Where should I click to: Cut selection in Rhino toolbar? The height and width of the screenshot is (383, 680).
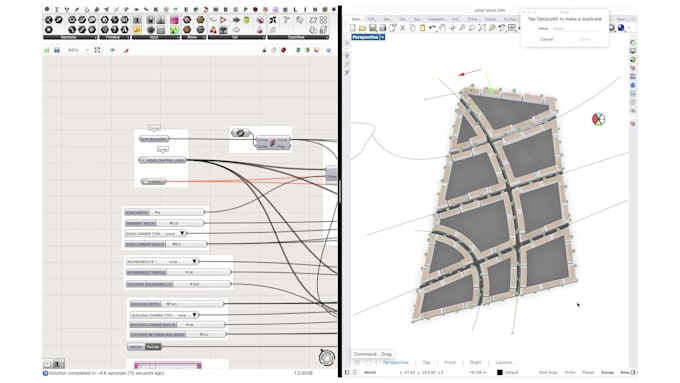[402, 28]
